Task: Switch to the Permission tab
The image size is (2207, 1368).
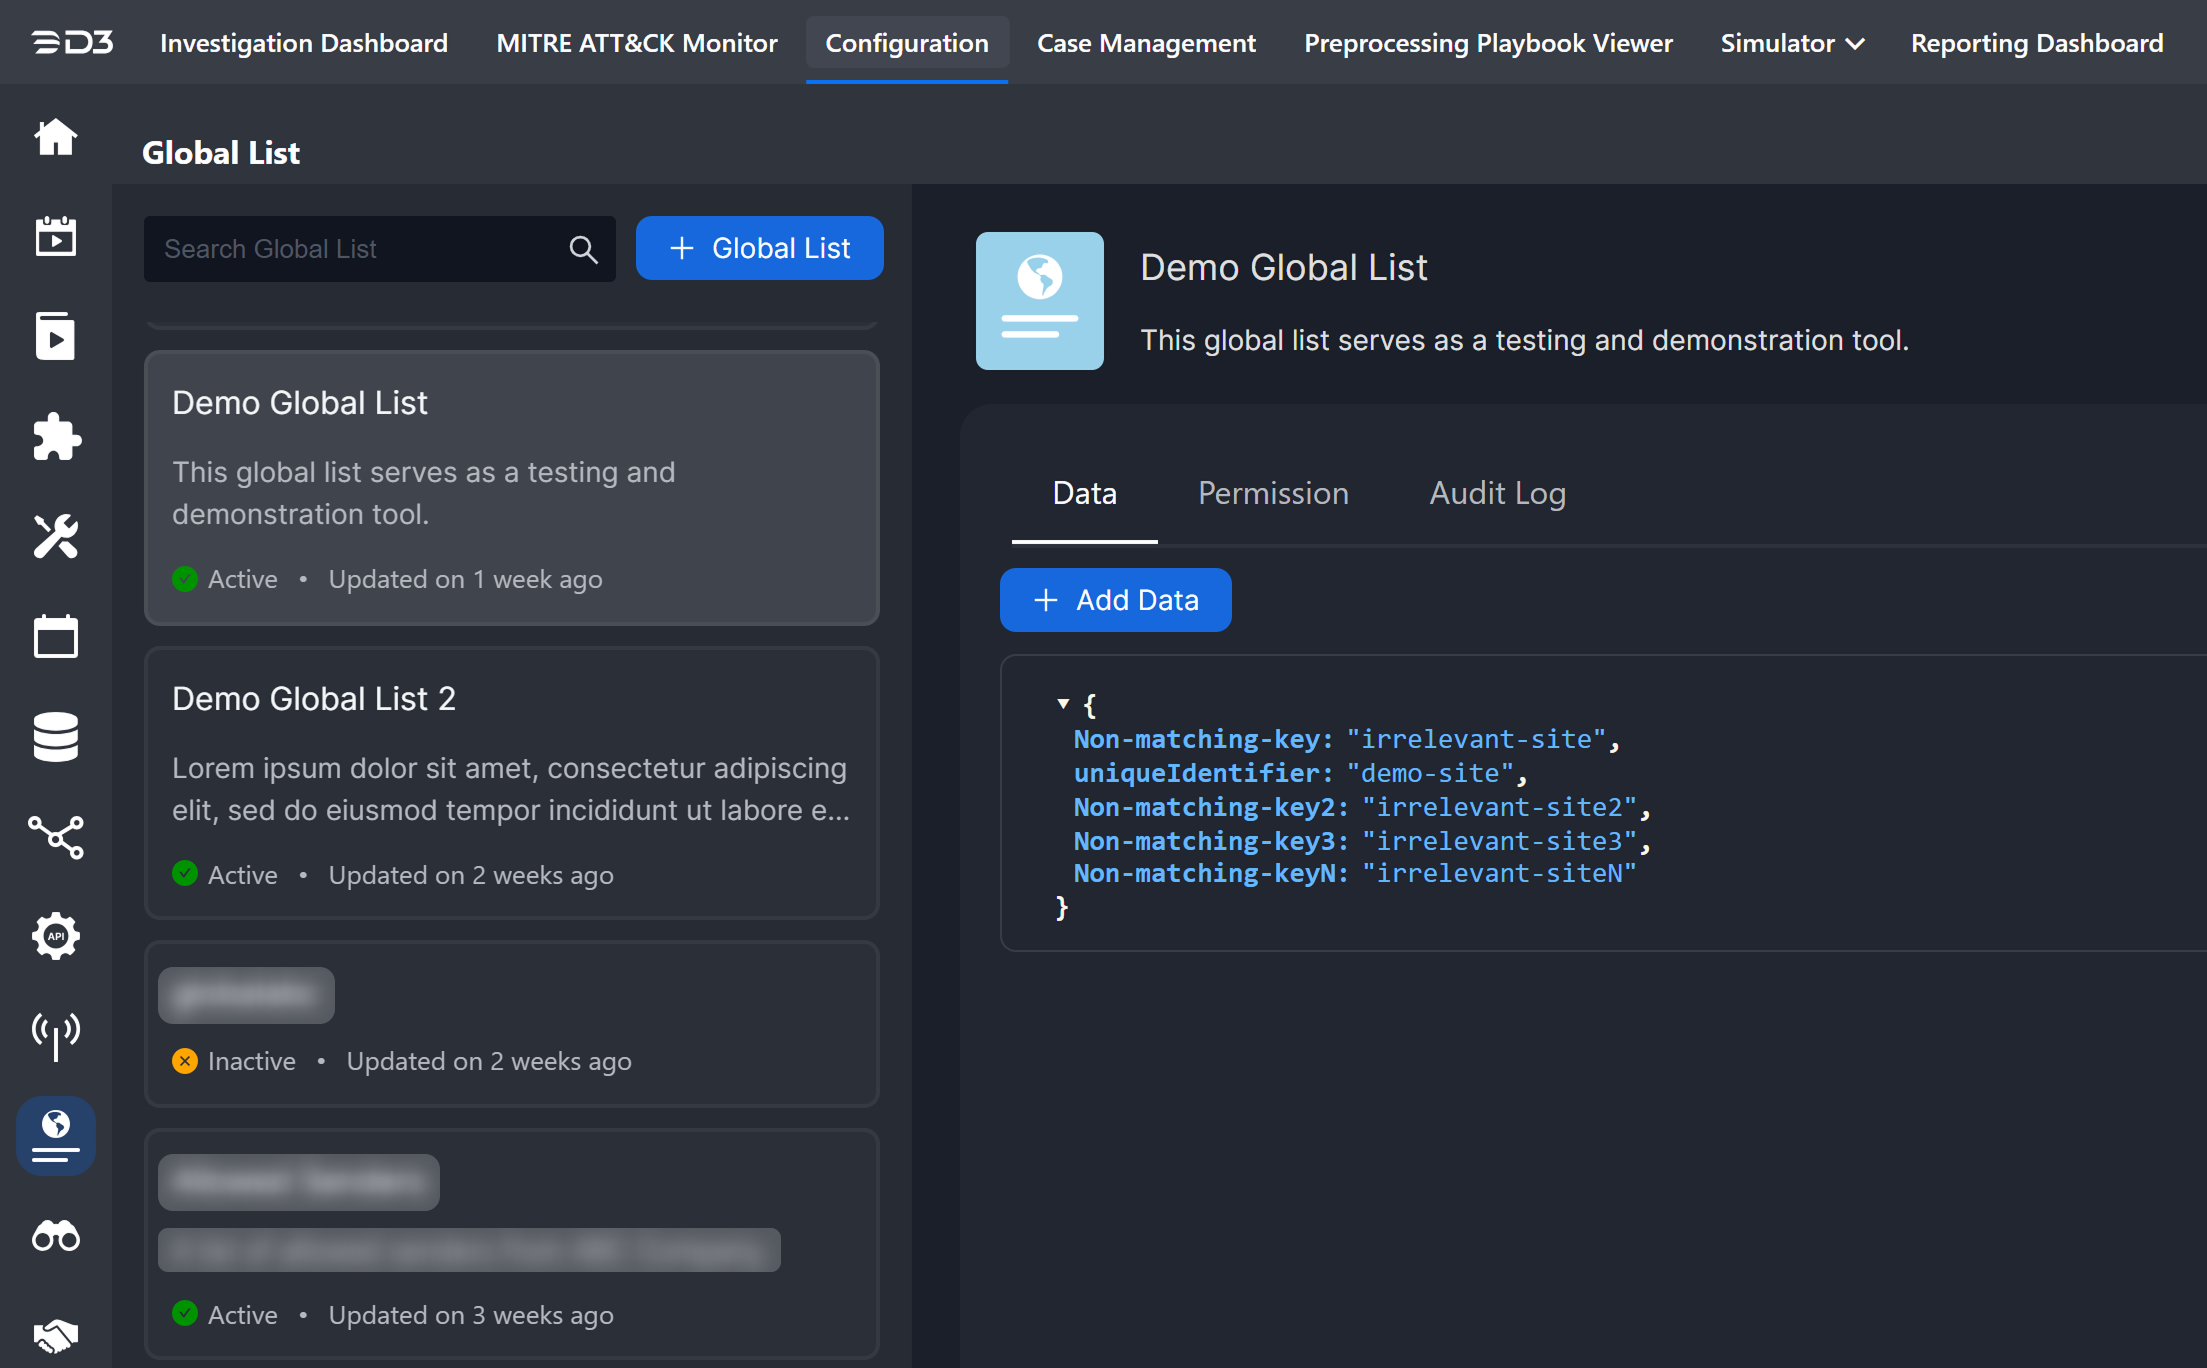Action: pos(1273,493)
